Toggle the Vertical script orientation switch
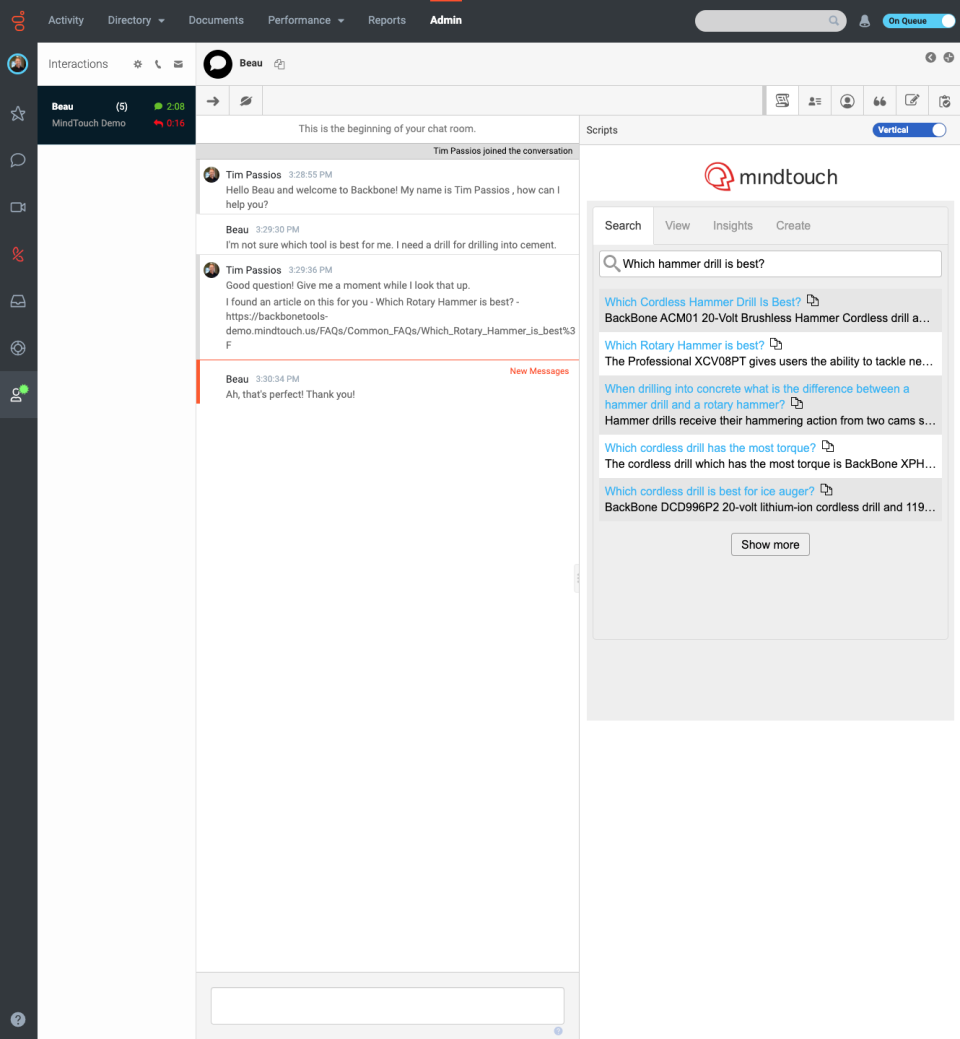960x1039 pixels. 909,129
